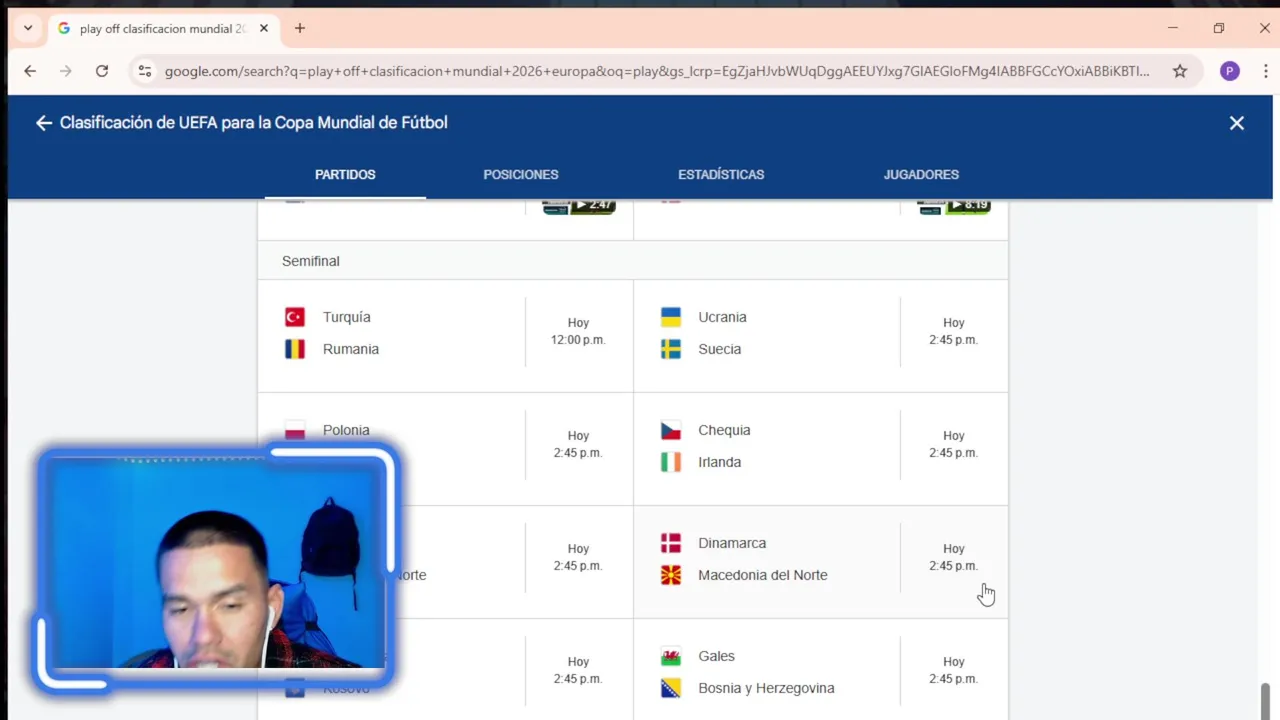Click the Poland flag icon
This screenshot has height=720, width=1280.
[x=295, y=430]
